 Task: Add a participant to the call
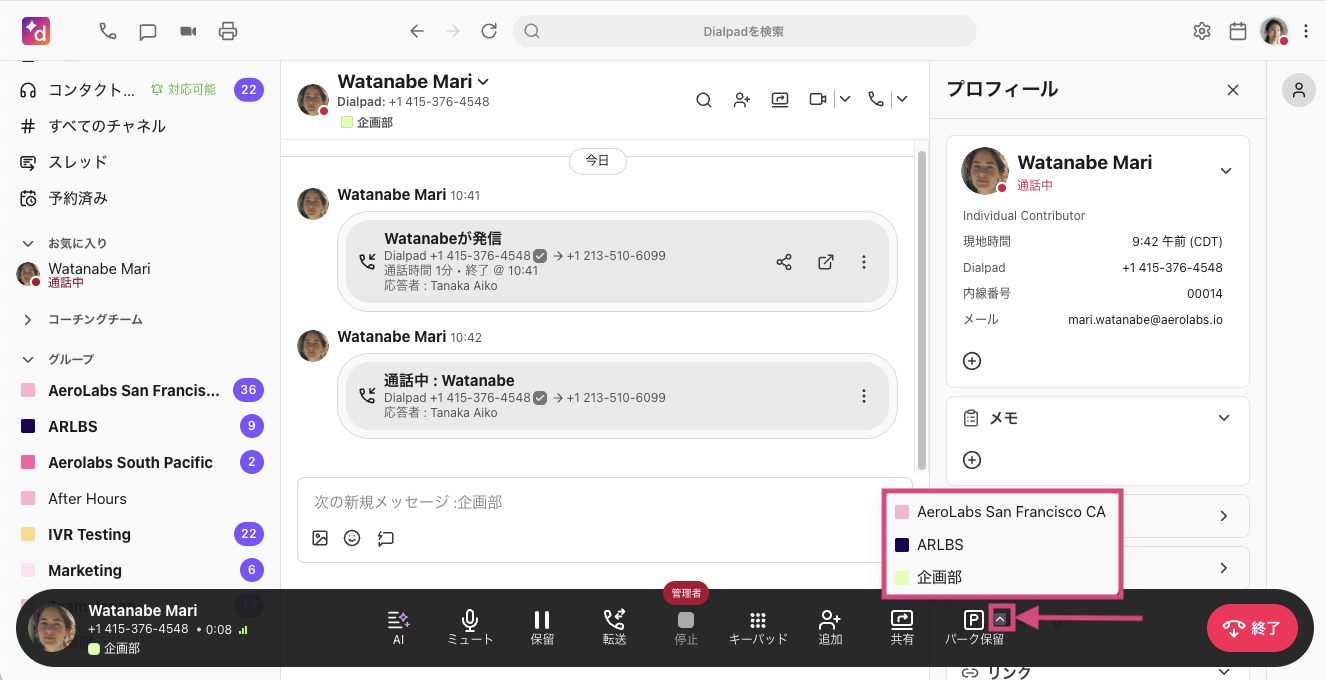[x=830, y=621]
